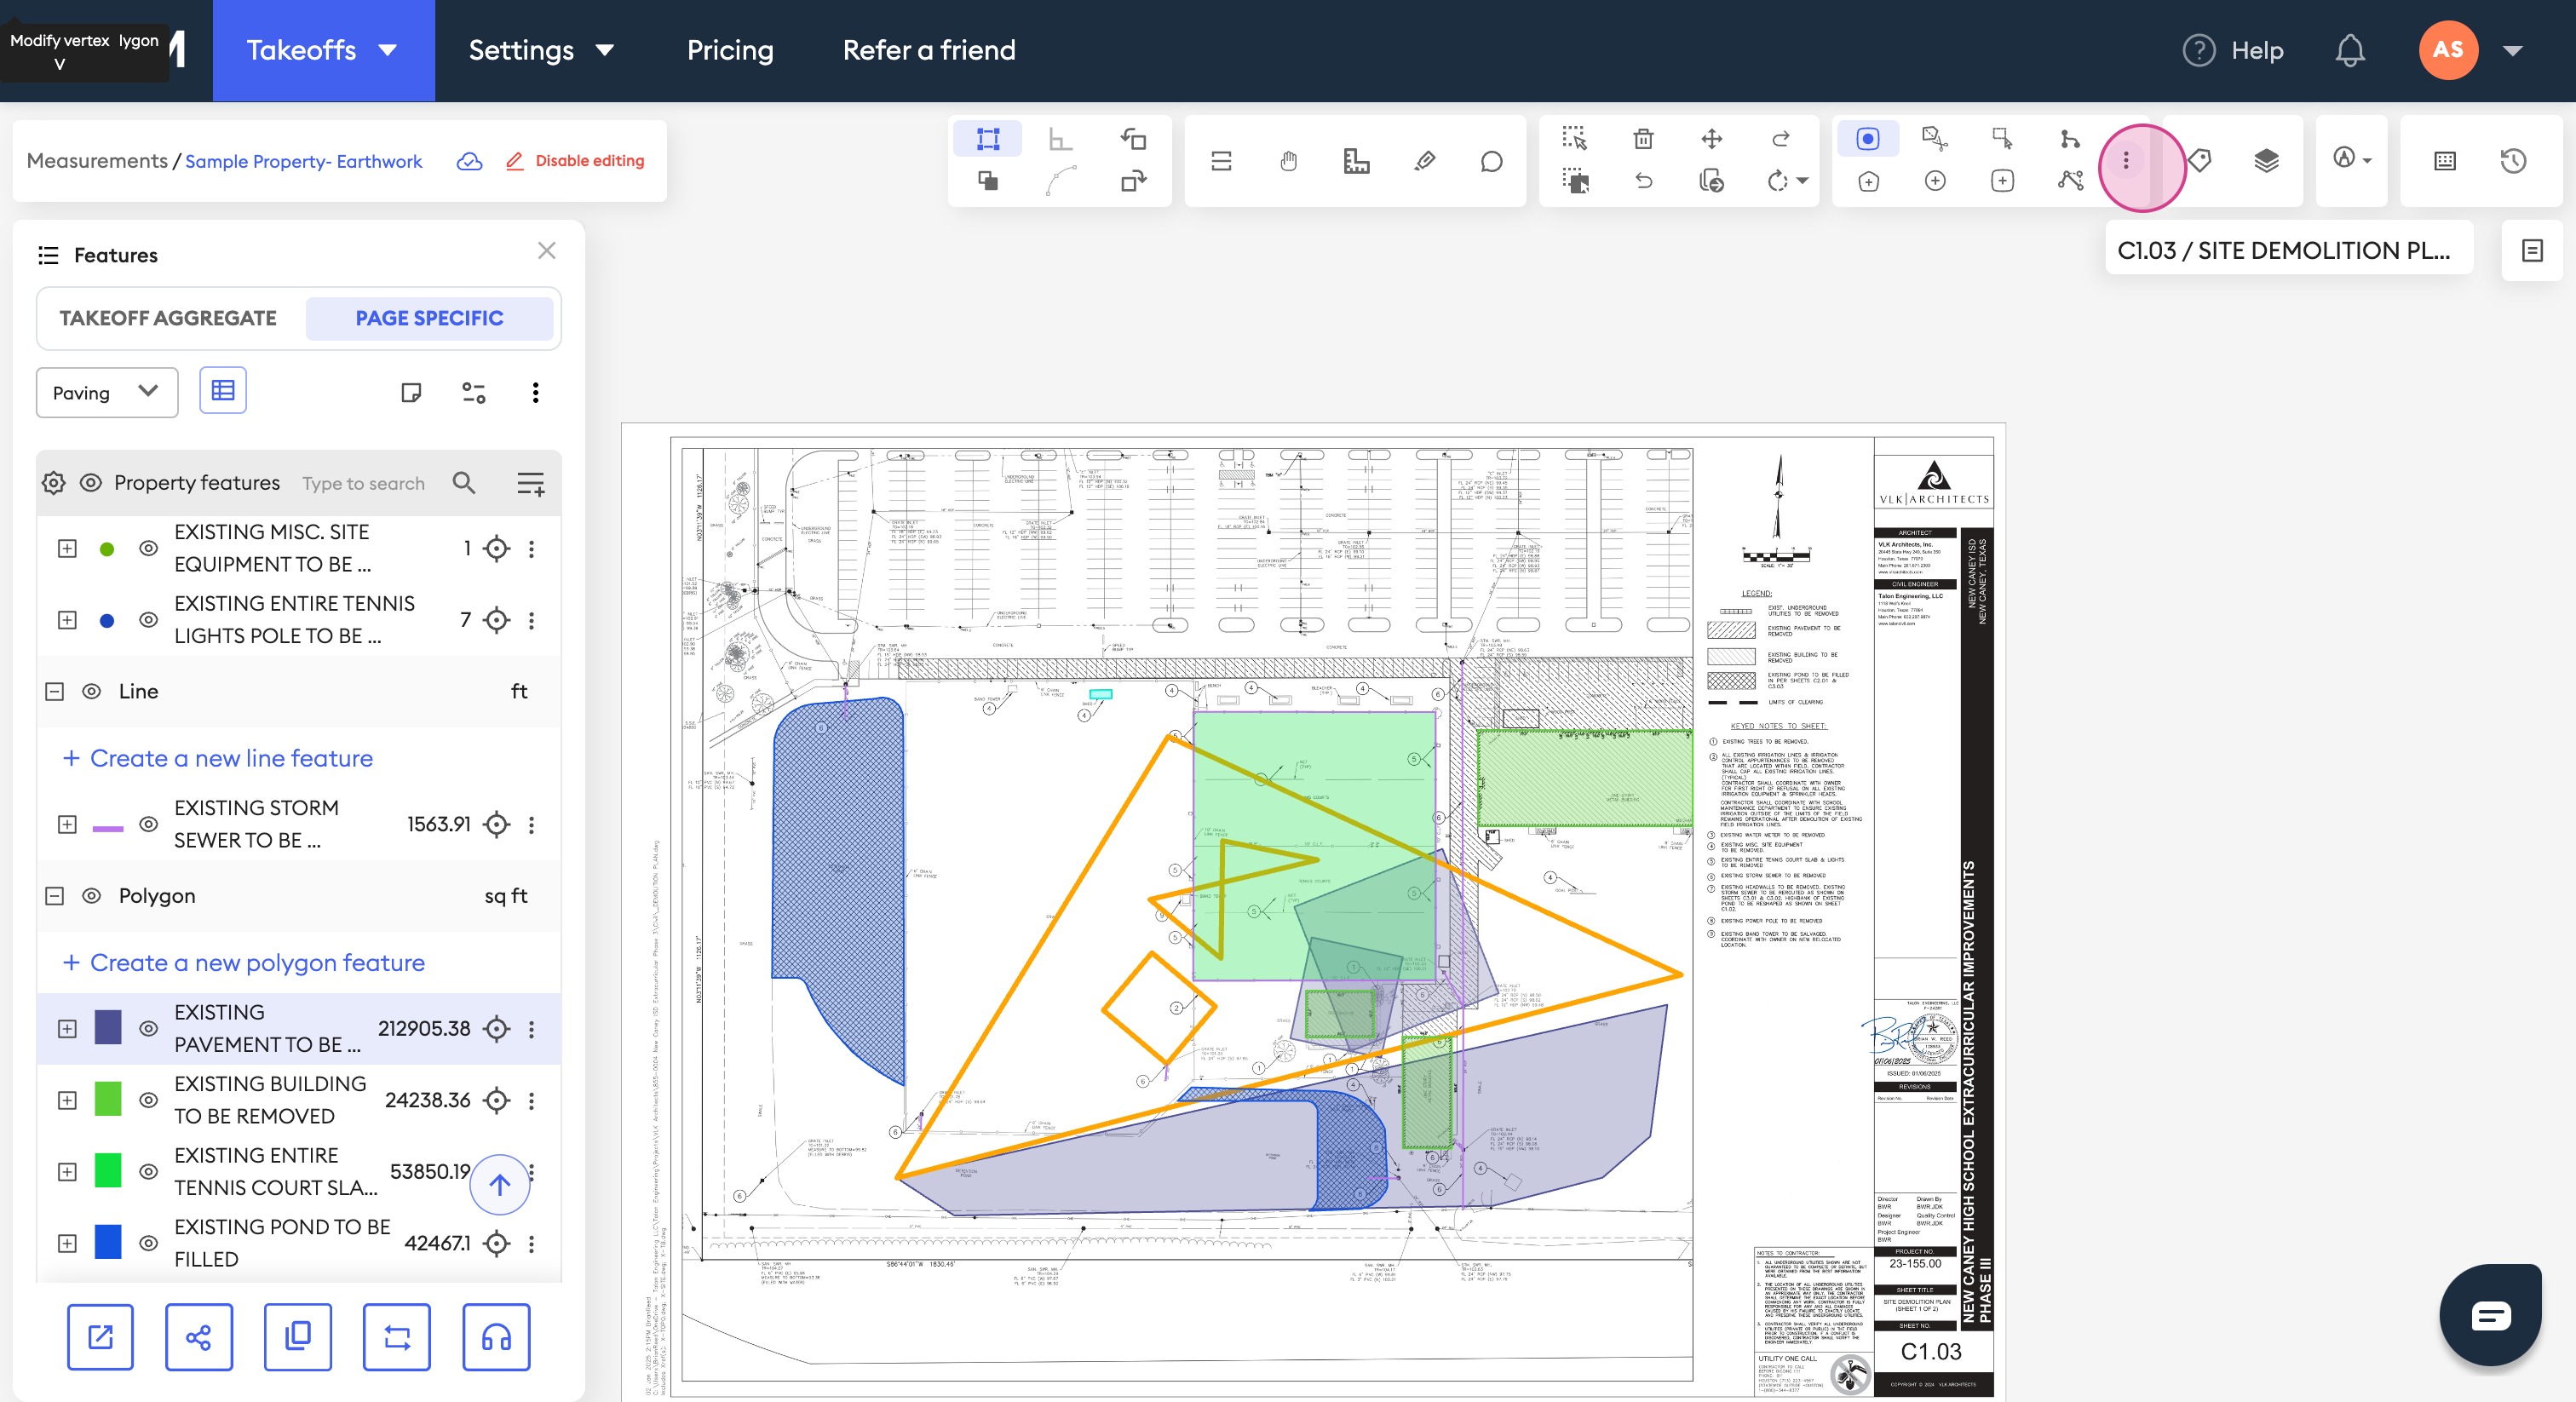Open the Settings menu
The height and width of the screenshot is (1402, 2576).
point(540,50)
